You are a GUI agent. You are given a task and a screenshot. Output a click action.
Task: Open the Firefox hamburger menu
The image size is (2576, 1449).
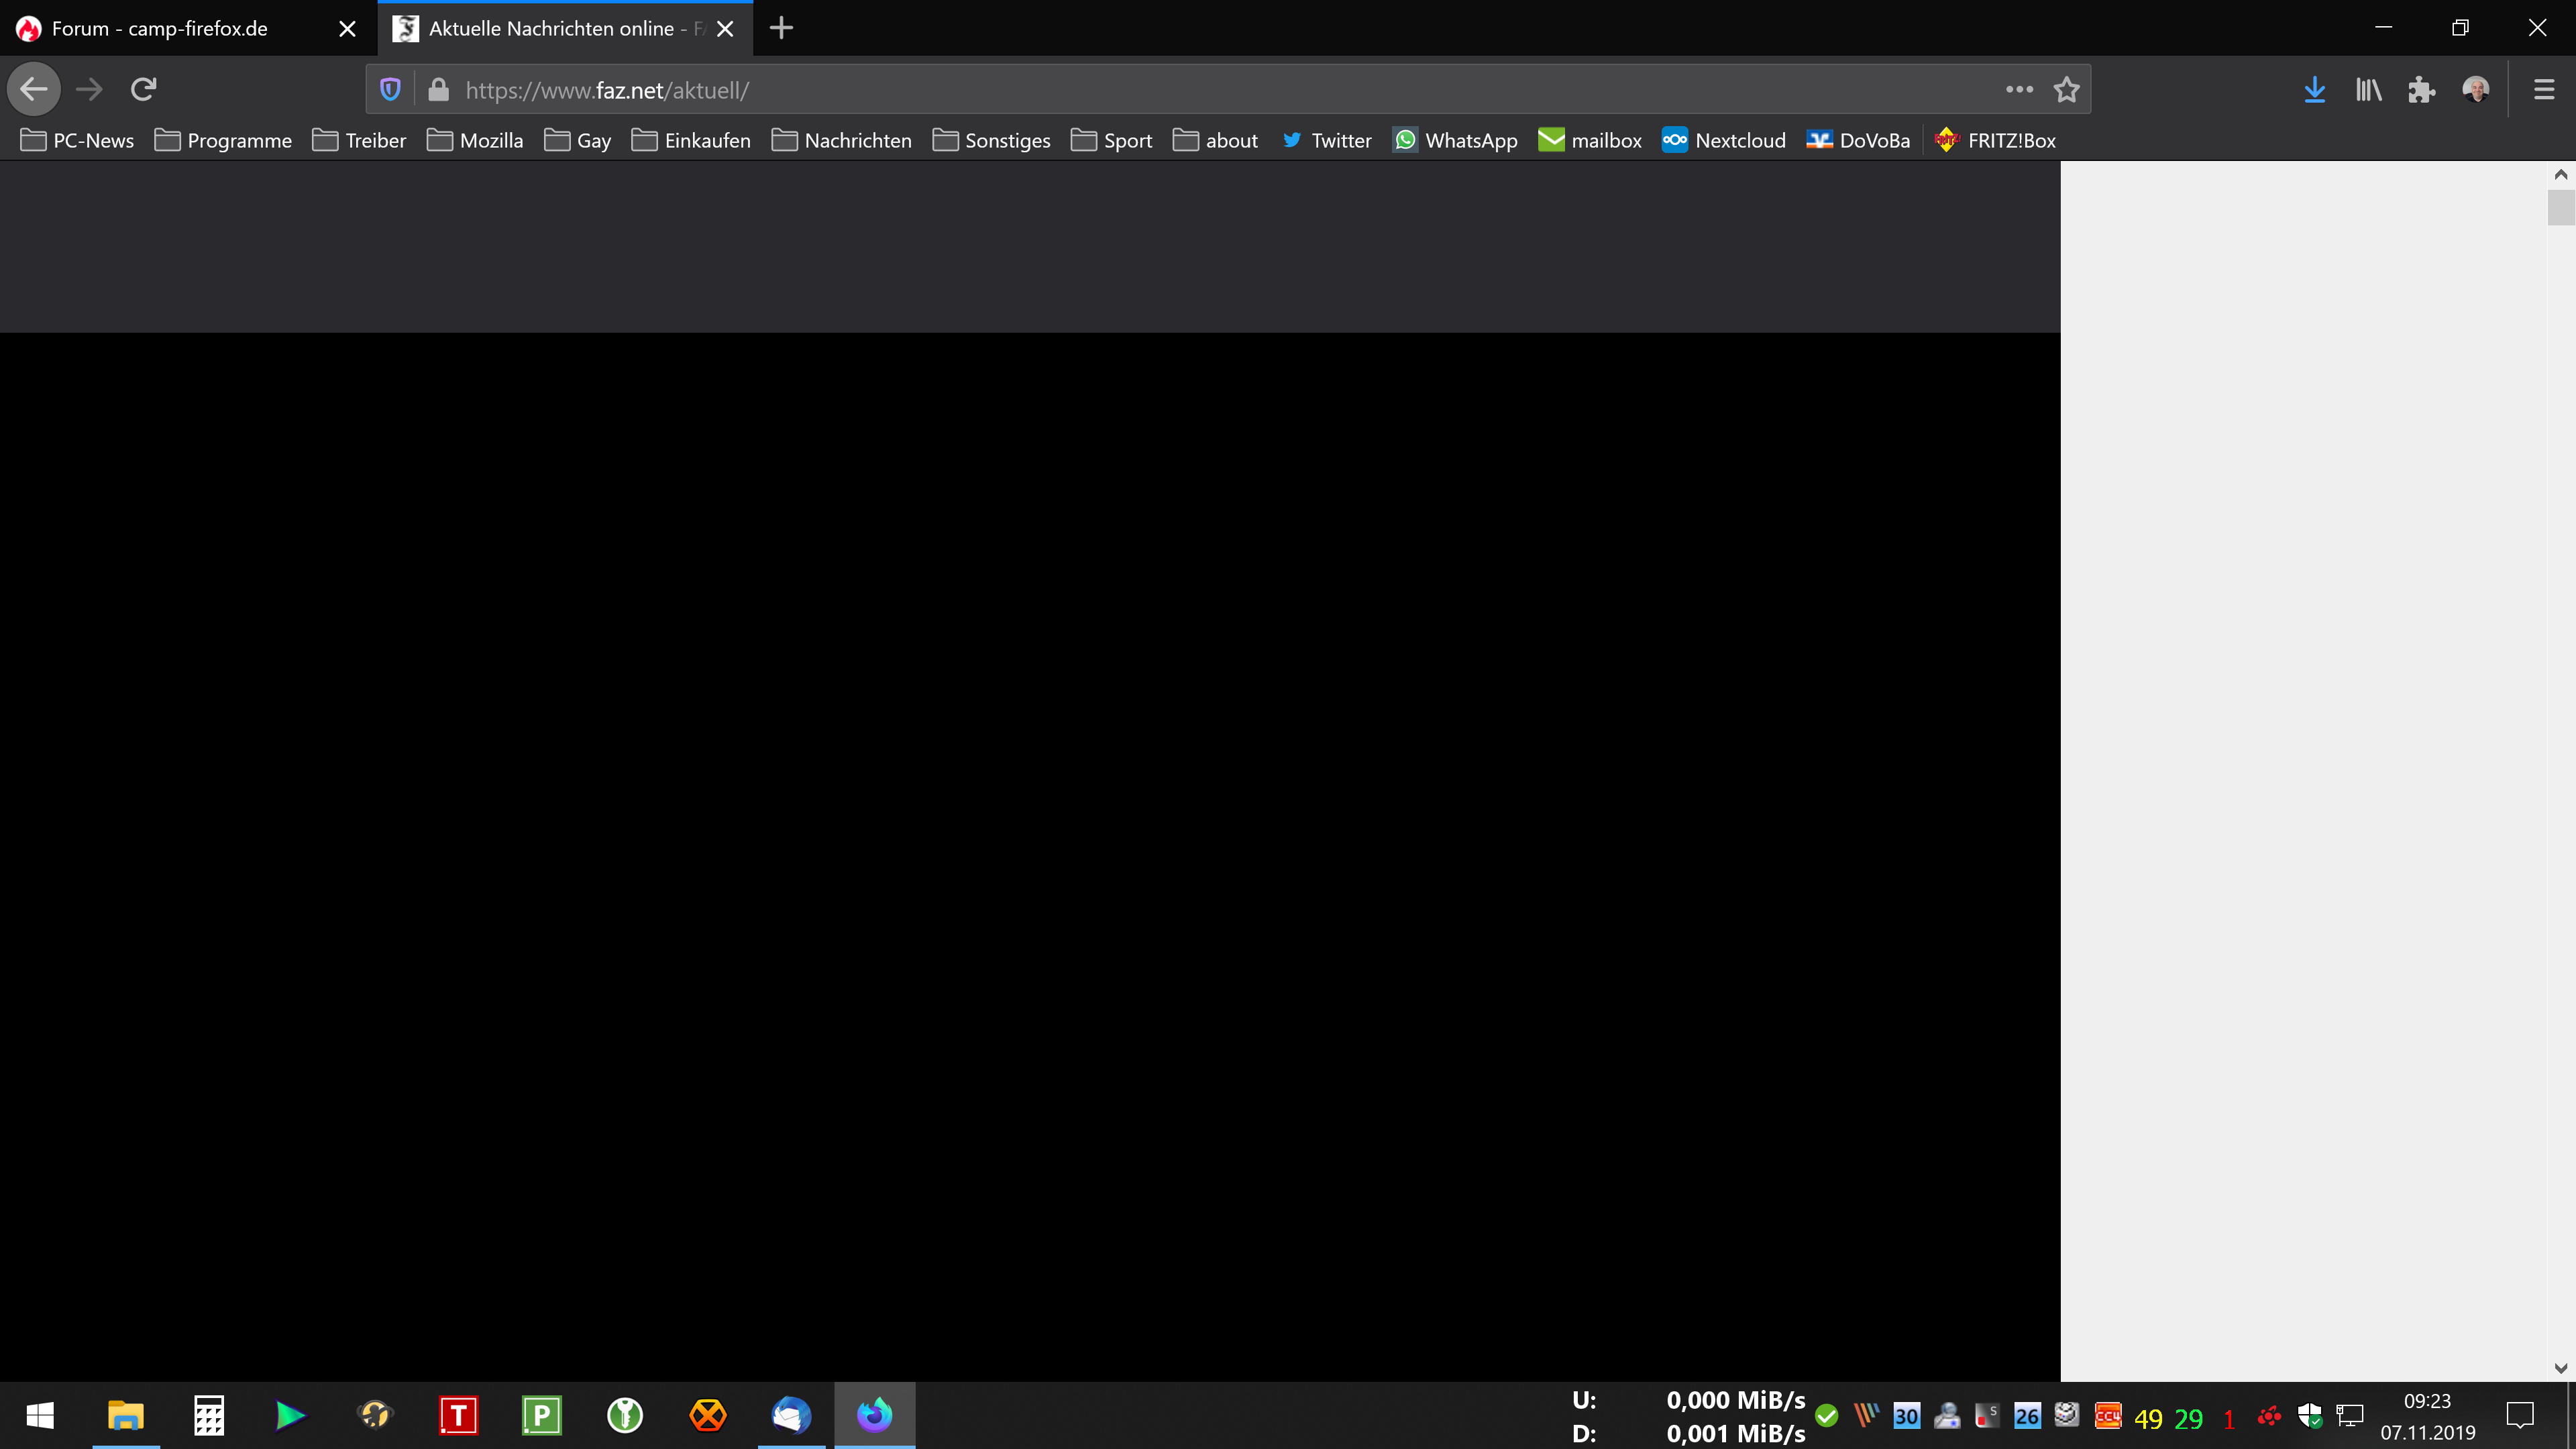point(2544,90)
